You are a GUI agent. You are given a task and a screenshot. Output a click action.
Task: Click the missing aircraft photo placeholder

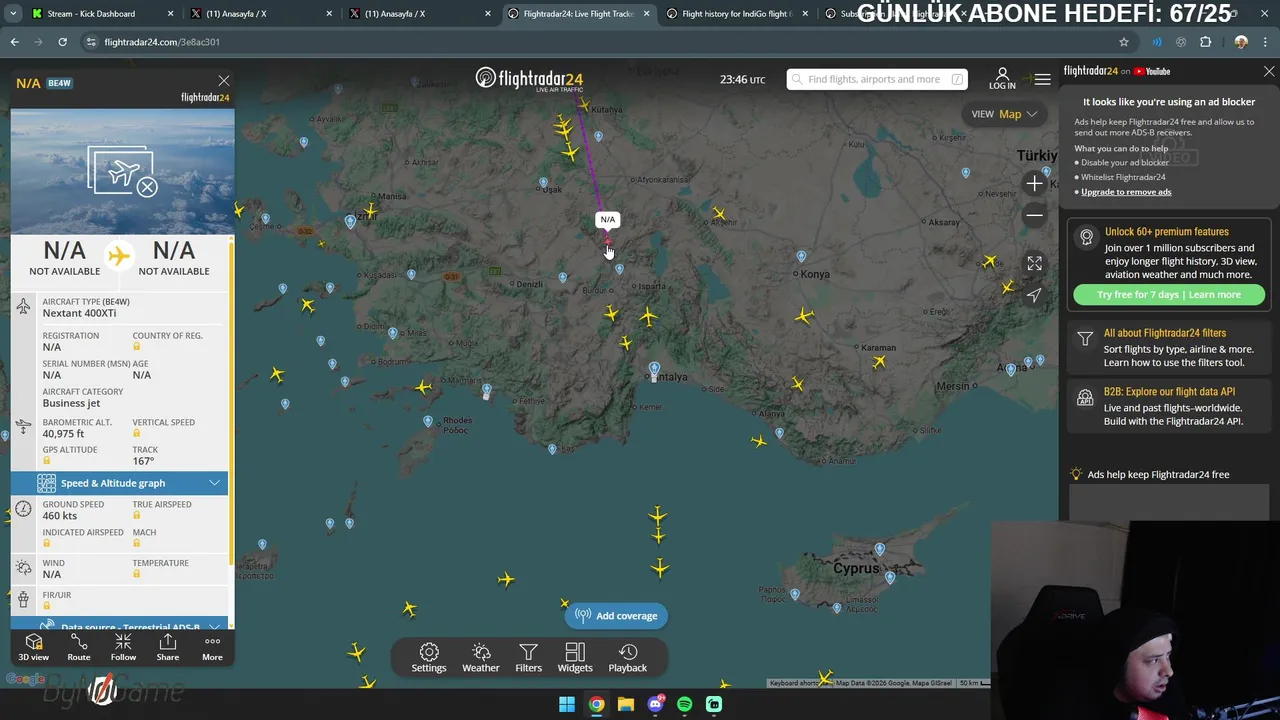coord(123,171)
